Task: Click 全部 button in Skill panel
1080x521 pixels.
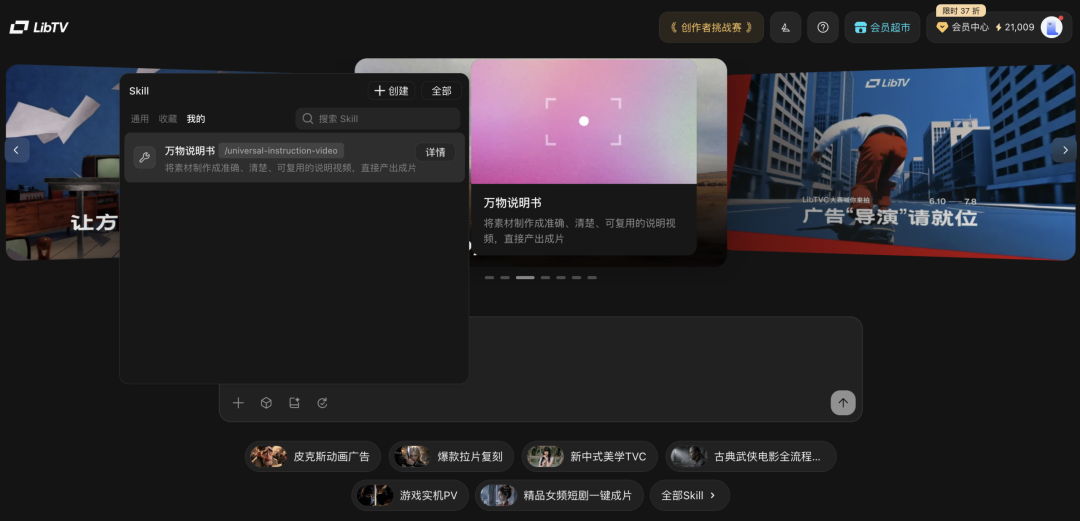Action: (442, 91)
